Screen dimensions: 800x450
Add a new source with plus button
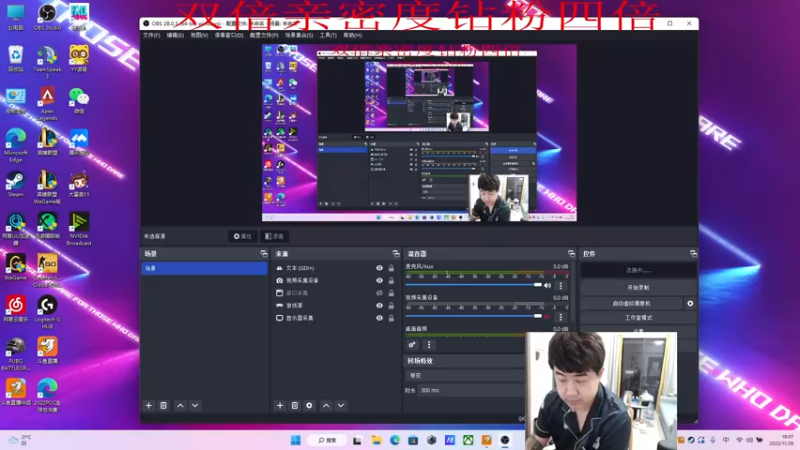point(280,406)
